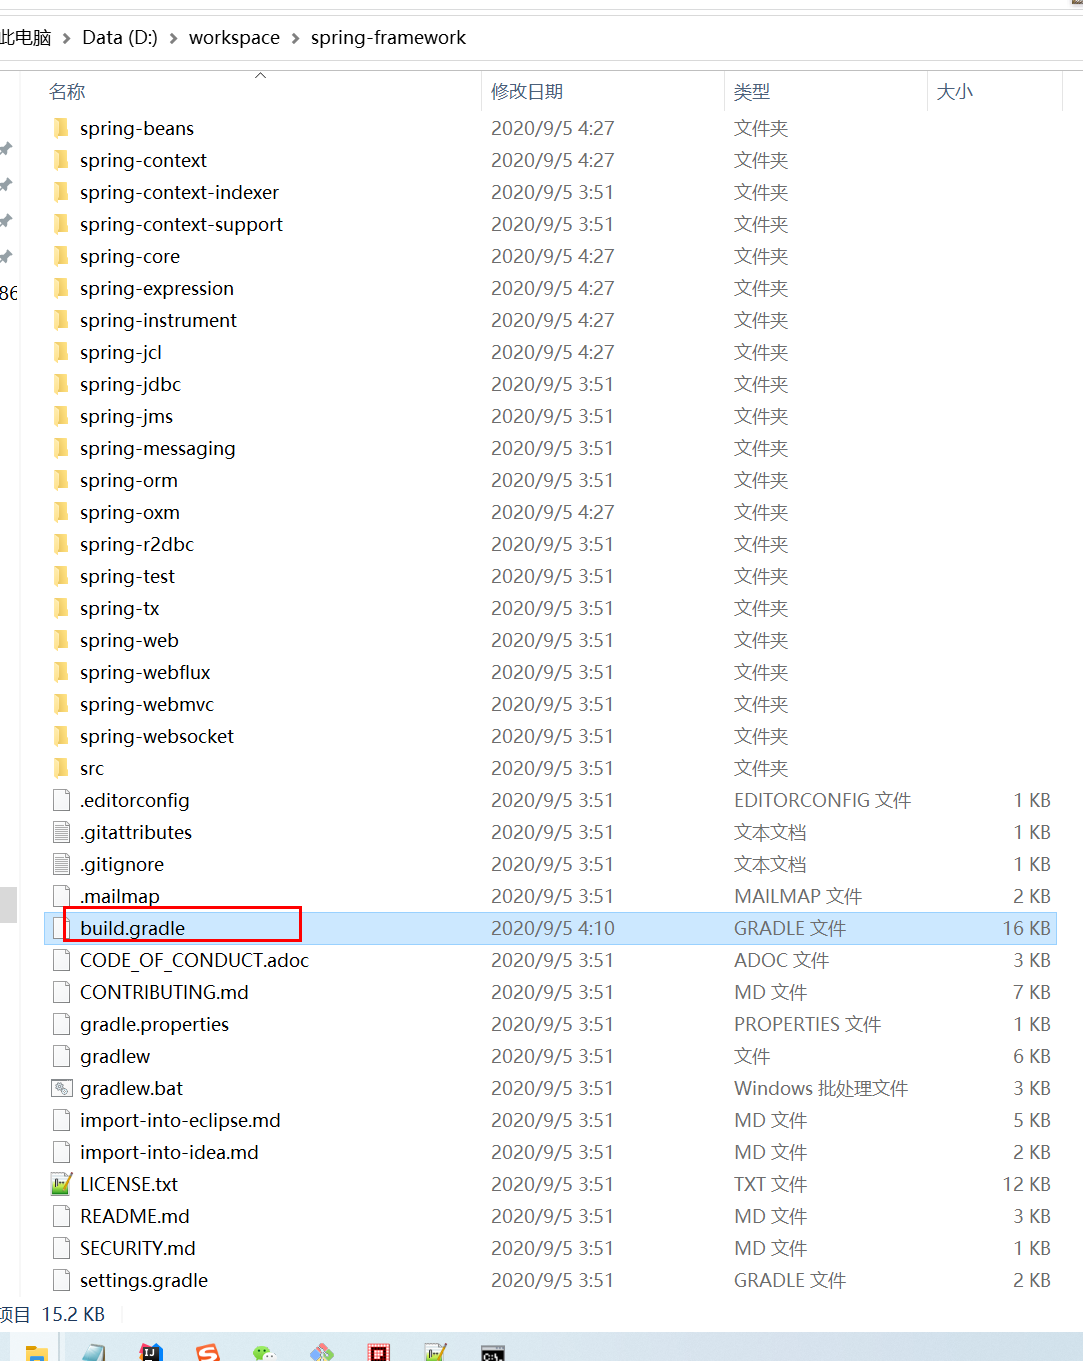Select the spring-oxm folder name
The image size is (1083, 1361).
pyautogui.click(x=130, y=512)
